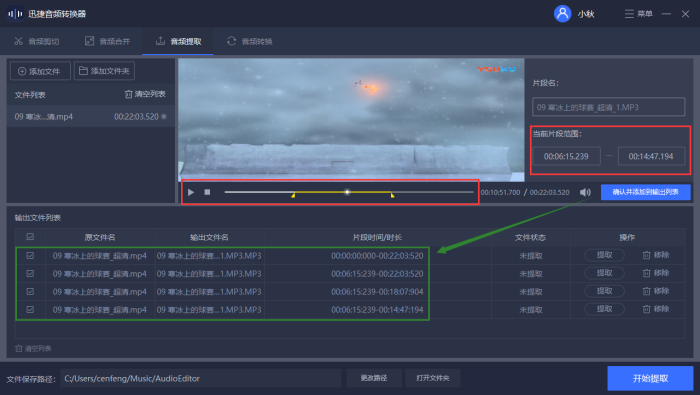700x395 pixels.
Task: Toggle checkbox for row 00:06:15:239-00:22:03:520
Action: point(30,274)
